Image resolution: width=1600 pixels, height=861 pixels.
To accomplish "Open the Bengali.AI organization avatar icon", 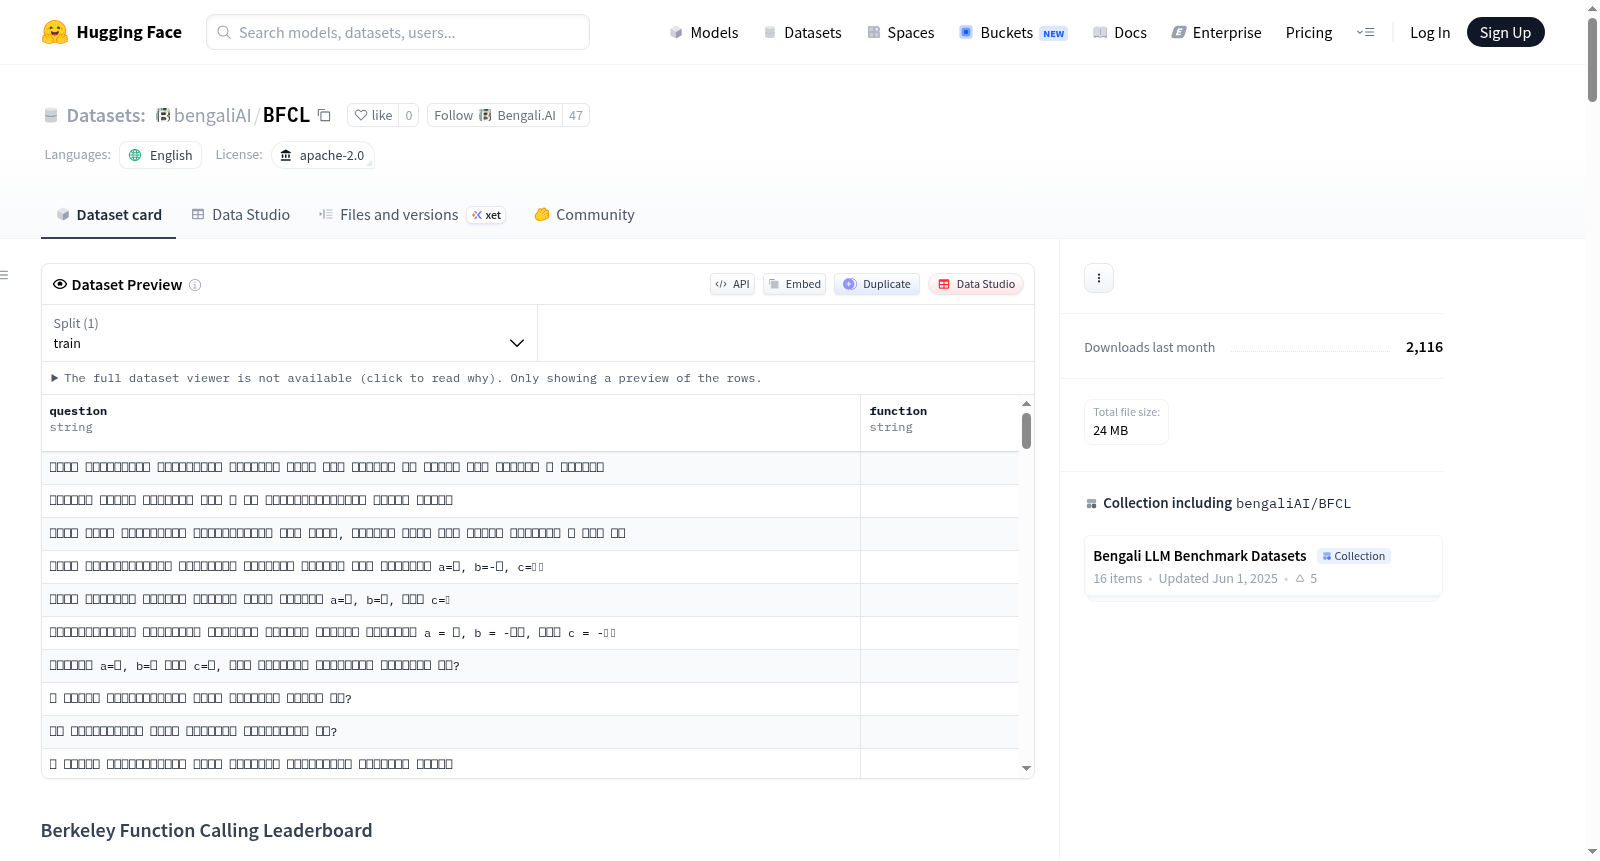I will click(485, 115).
